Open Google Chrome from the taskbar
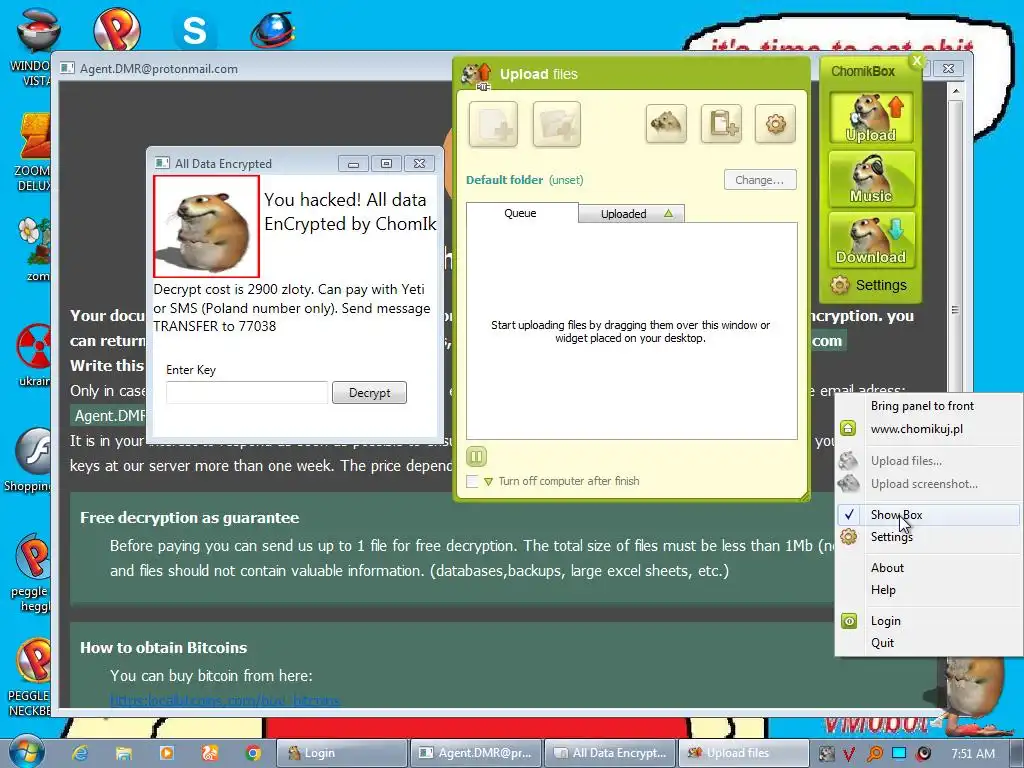Image resolution: width=1024 pixels, height=768 pixels. [x=253, y=753]
